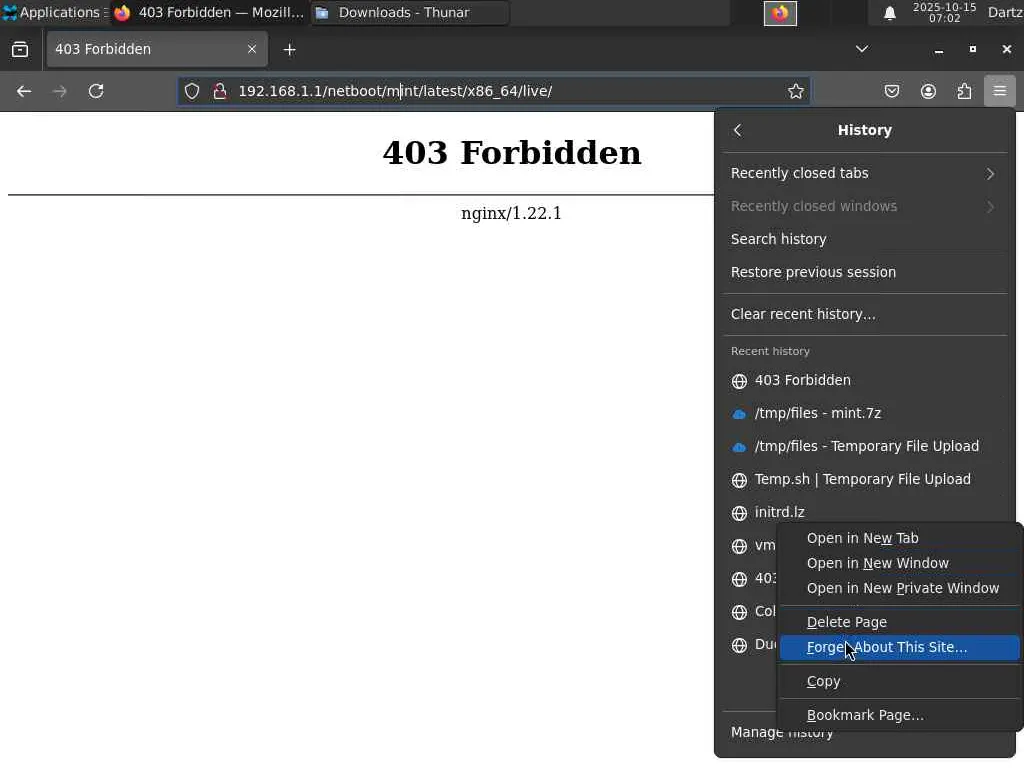Click the forward navigation arrow

[x=59, y=91]
